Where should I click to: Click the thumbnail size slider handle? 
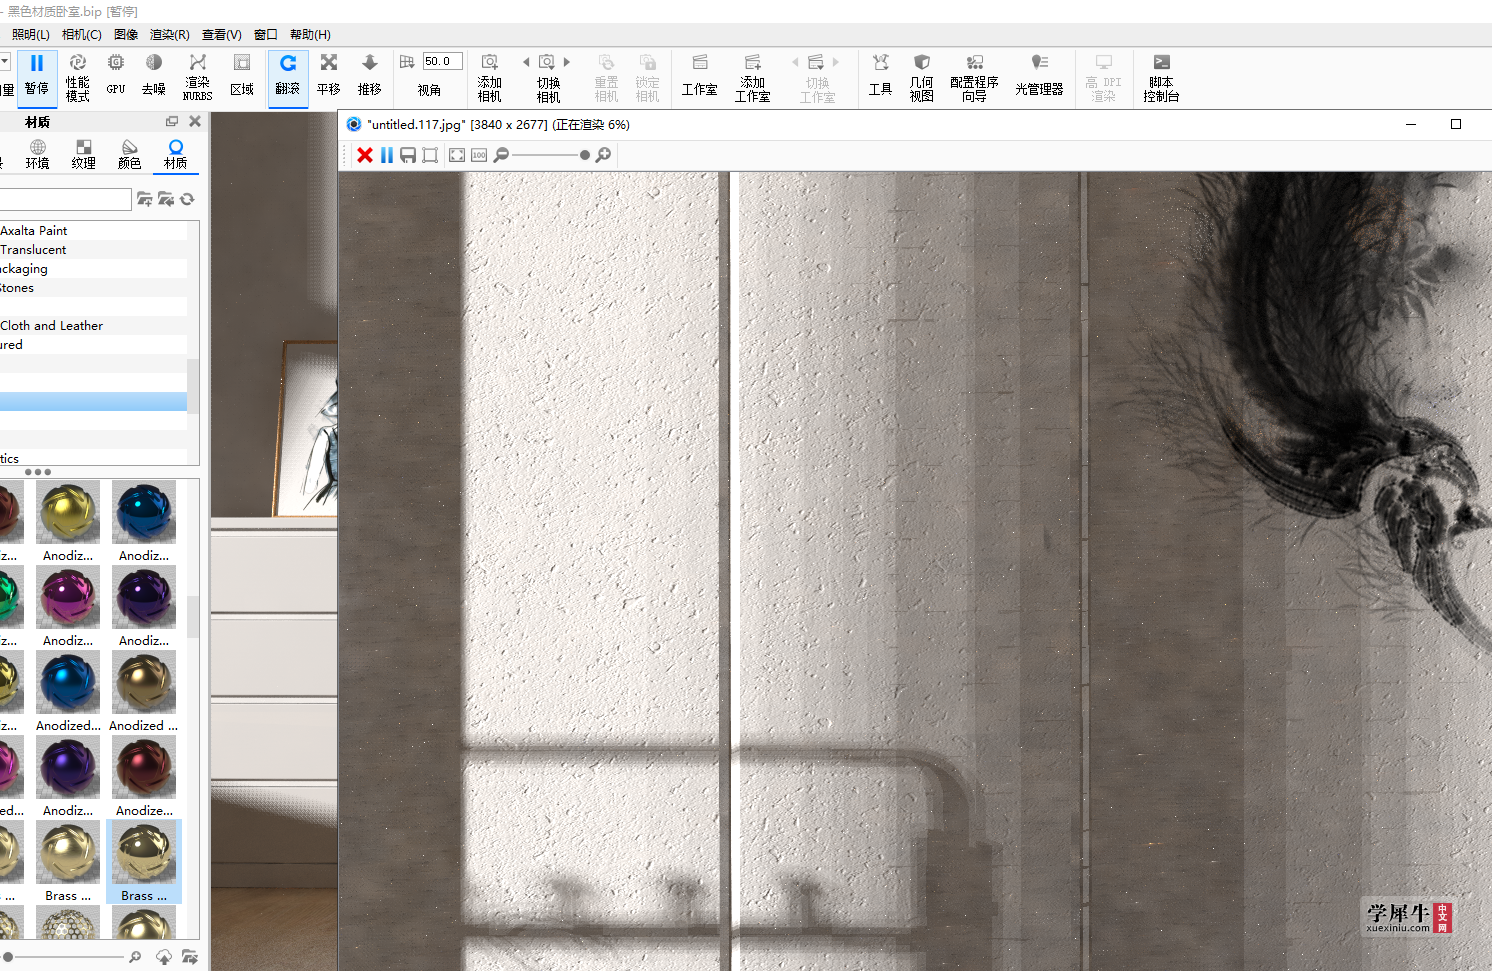click(x=7, y=957)
